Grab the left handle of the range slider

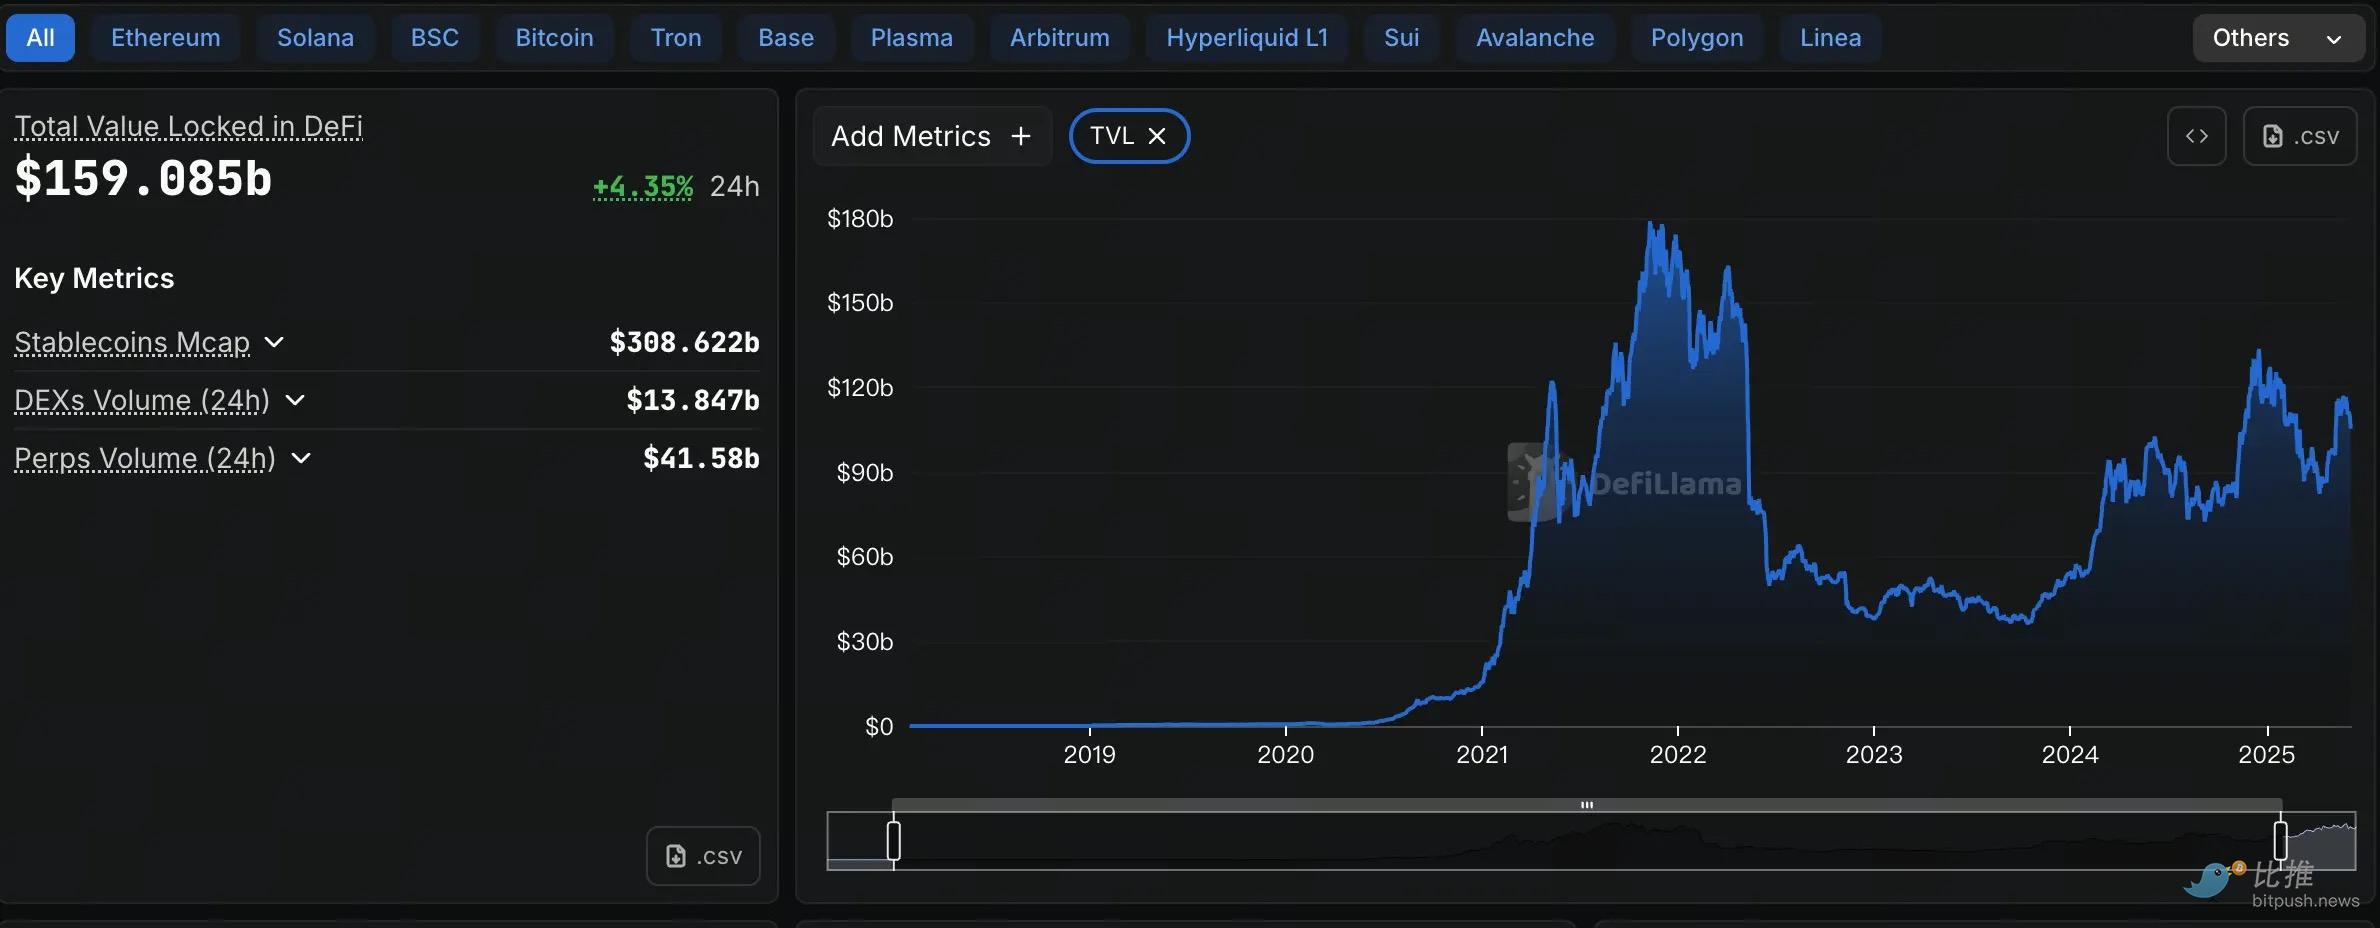(894, 840)
